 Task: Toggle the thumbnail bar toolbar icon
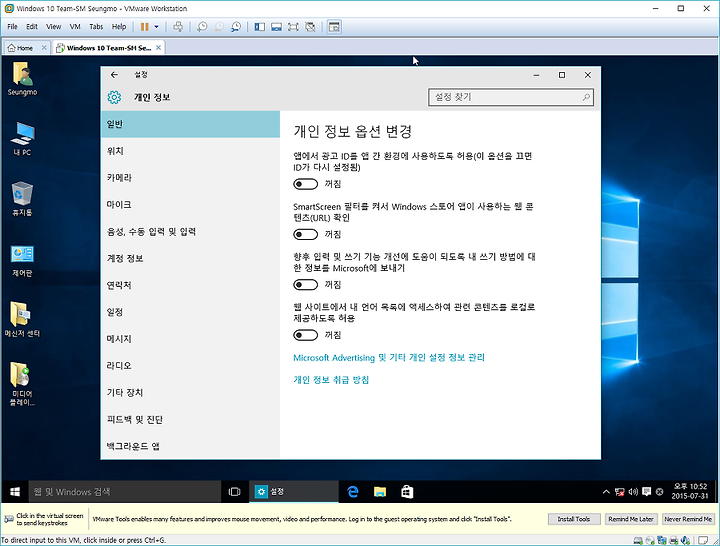276,27
